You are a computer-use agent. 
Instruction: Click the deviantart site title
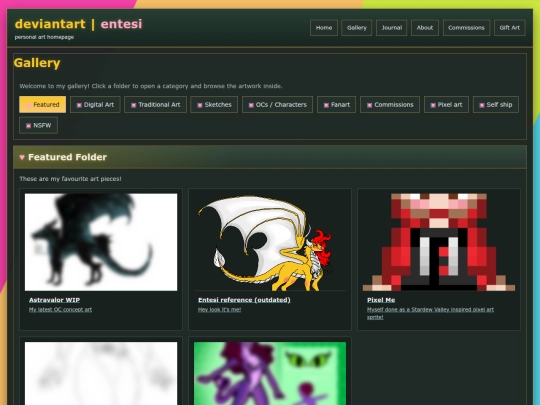pos(50,24)
